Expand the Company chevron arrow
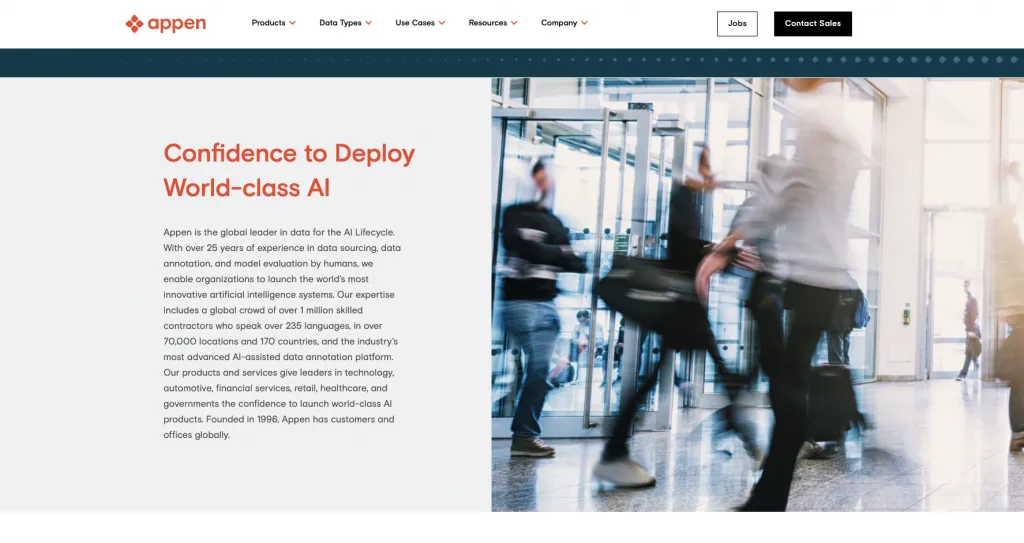Image resolution: width=1024 pixels, height=543 pixels. point(584,23)
